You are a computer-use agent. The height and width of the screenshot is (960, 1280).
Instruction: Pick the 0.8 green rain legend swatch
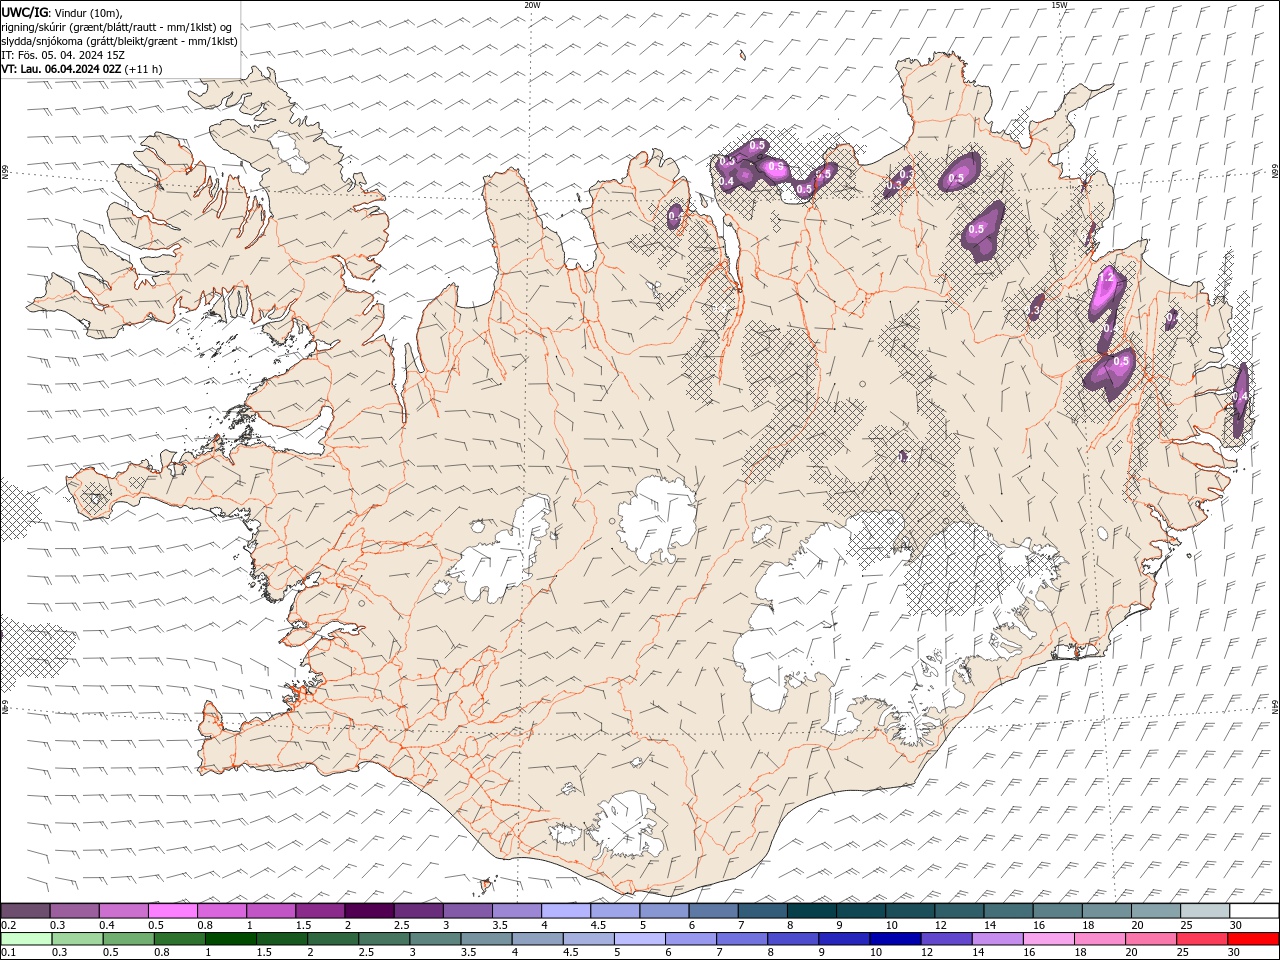[179, 939]
